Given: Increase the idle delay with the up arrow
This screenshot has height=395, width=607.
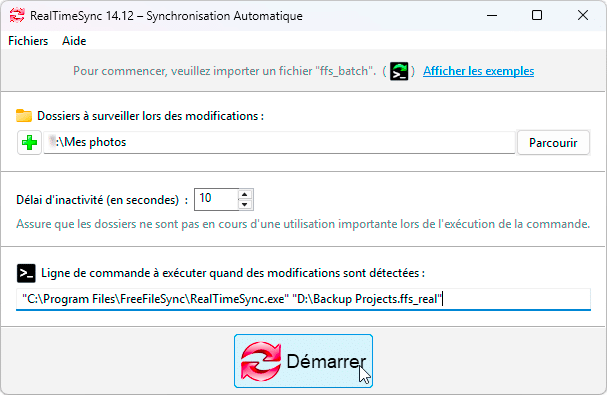Looking at the screenshot, I should coord(244,194).
